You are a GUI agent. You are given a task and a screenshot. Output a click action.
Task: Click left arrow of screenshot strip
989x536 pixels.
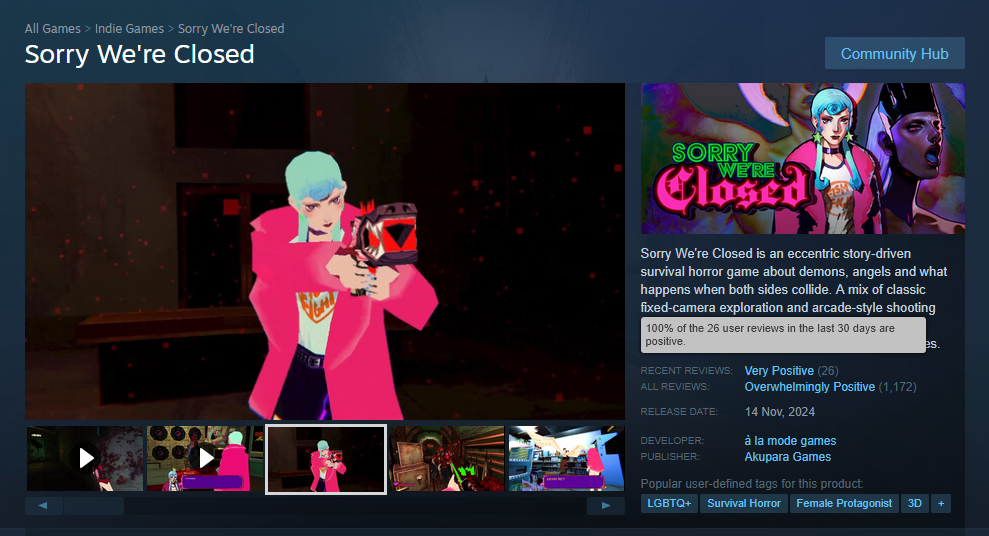click(x=44, y=506)
